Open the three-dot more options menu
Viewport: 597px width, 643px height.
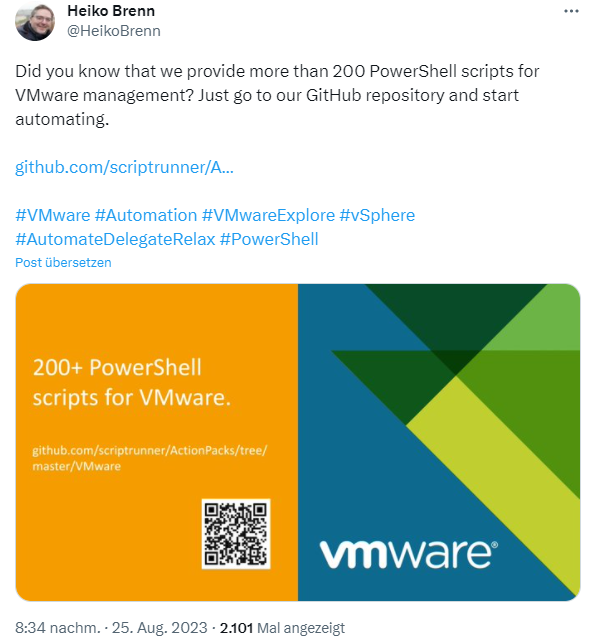pos(571,11)
